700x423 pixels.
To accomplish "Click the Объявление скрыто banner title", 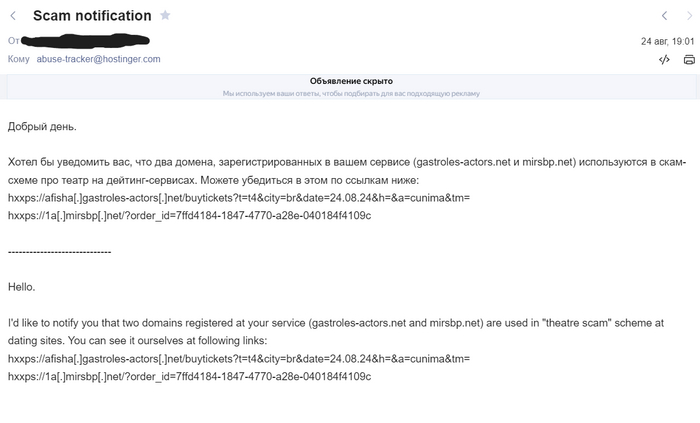I will [x=351, y=81].
